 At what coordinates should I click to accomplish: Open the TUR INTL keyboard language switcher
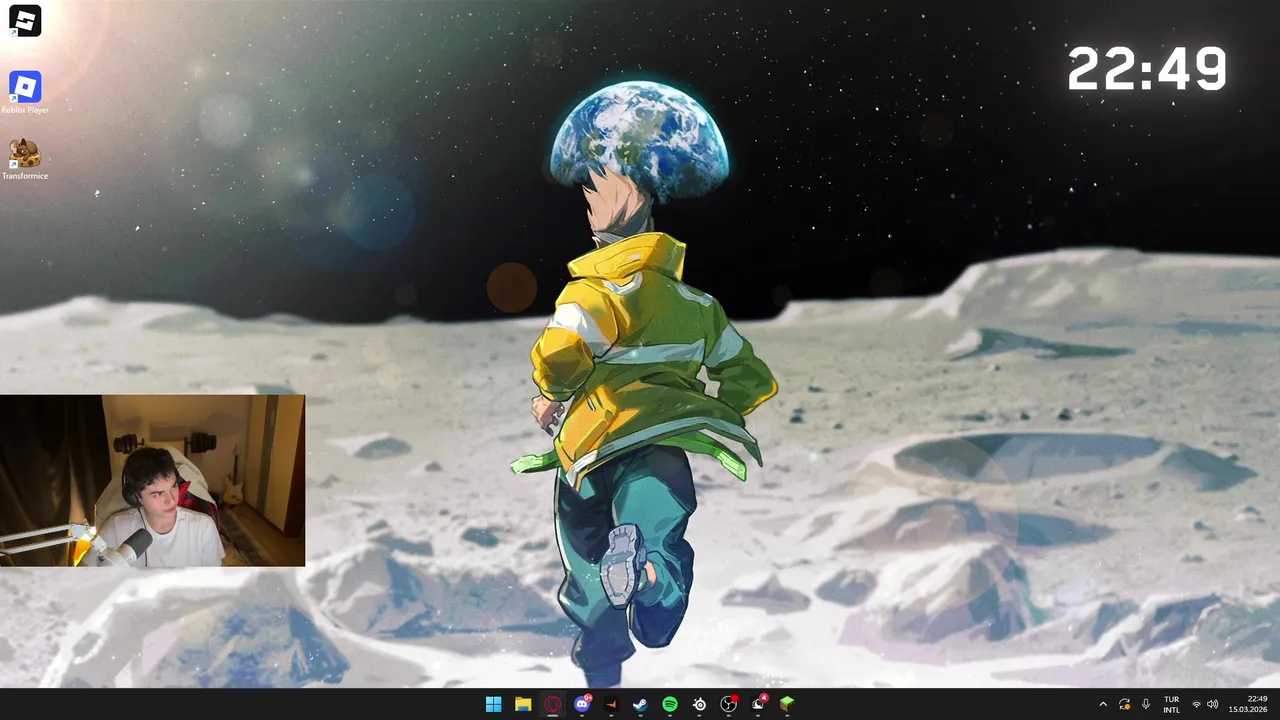(x=1171, y=704)
